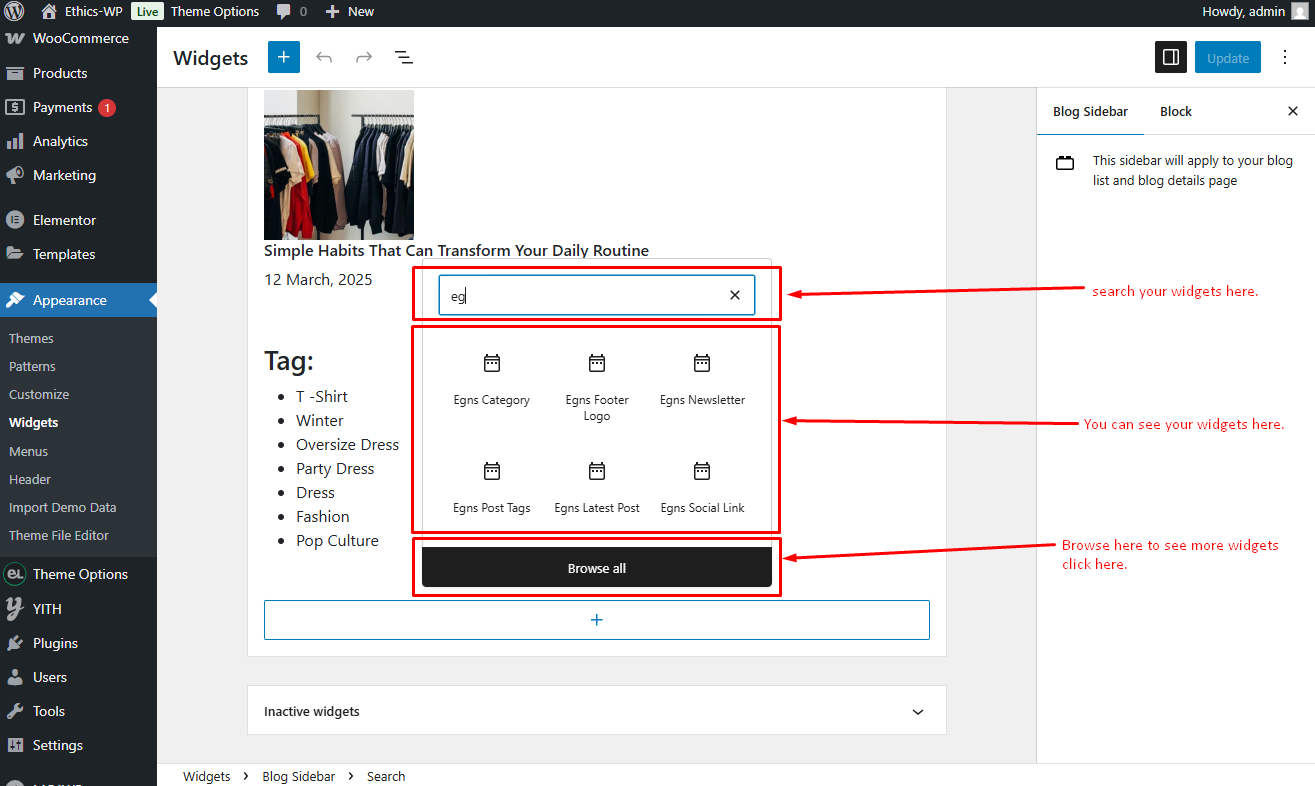
Task: Open Import Demo Data submenu
Action: point(62,507)
